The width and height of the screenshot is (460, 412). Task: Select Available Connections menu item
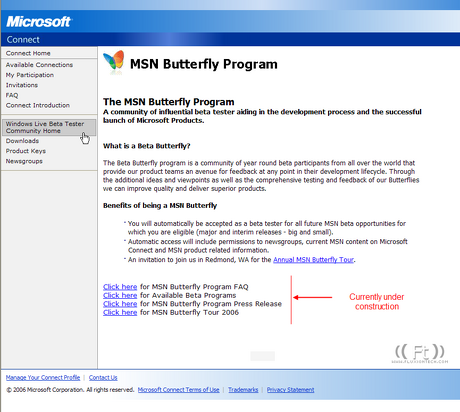(x=39, y=65)
